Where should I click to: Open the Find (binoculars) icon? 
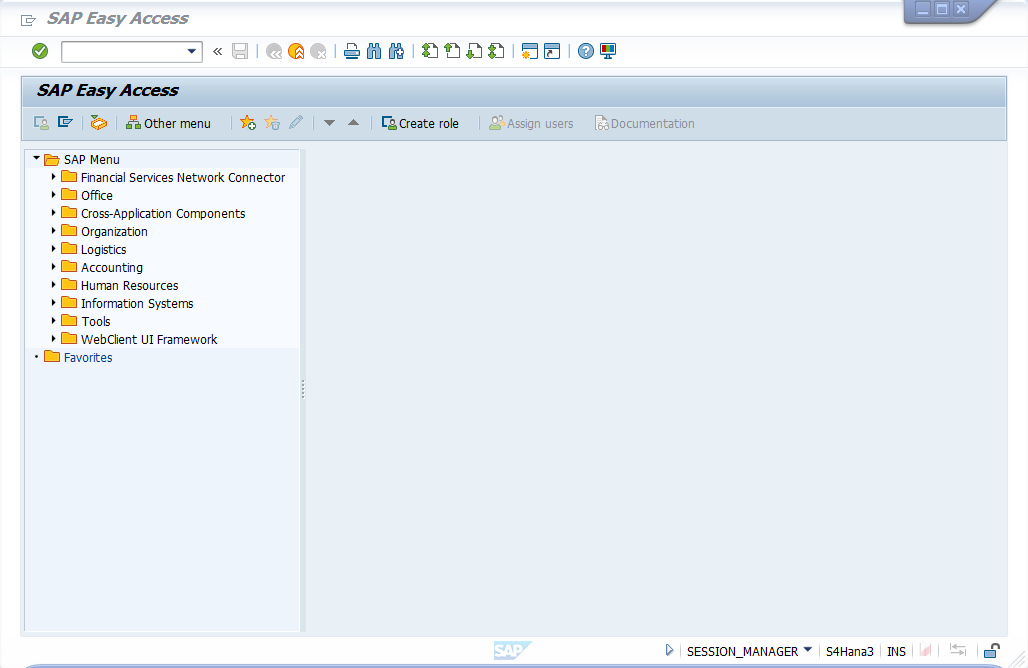[374, 50]
